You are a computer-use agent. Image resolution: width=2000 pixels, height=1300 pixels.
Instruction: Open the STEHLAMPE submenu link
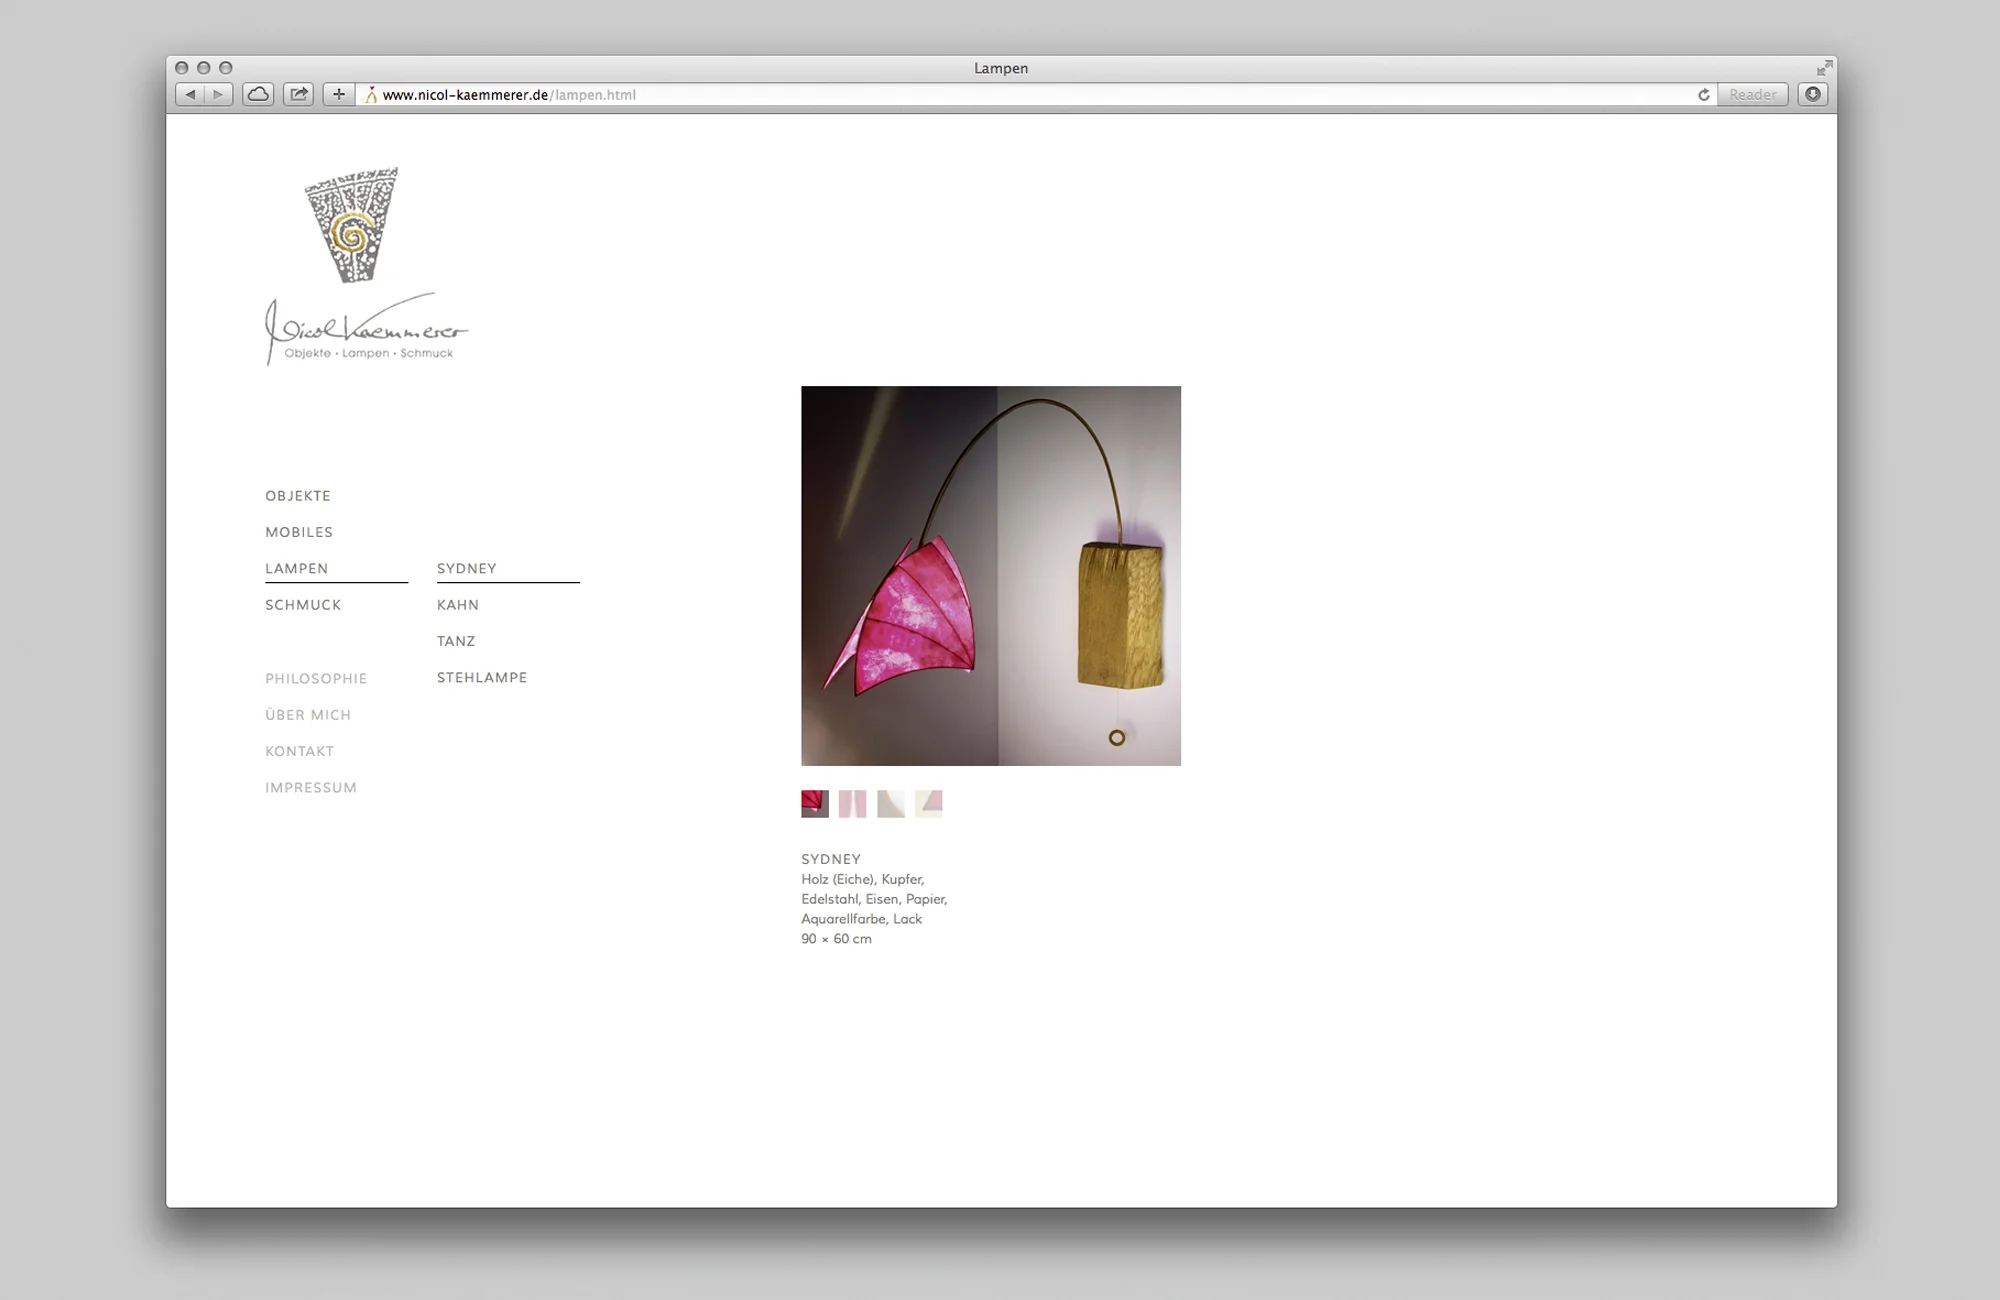[x=482, y=677]
